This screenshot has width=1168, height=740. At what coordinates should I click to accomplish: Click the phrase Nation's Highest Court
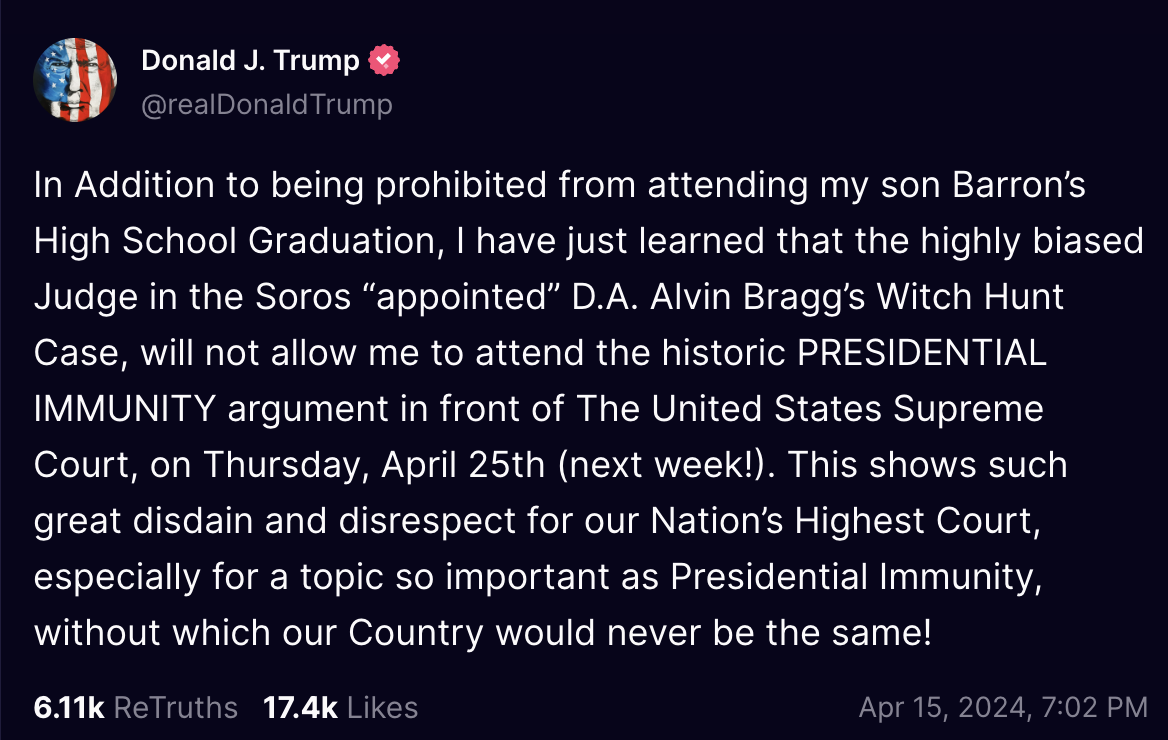tap(845, 520)
